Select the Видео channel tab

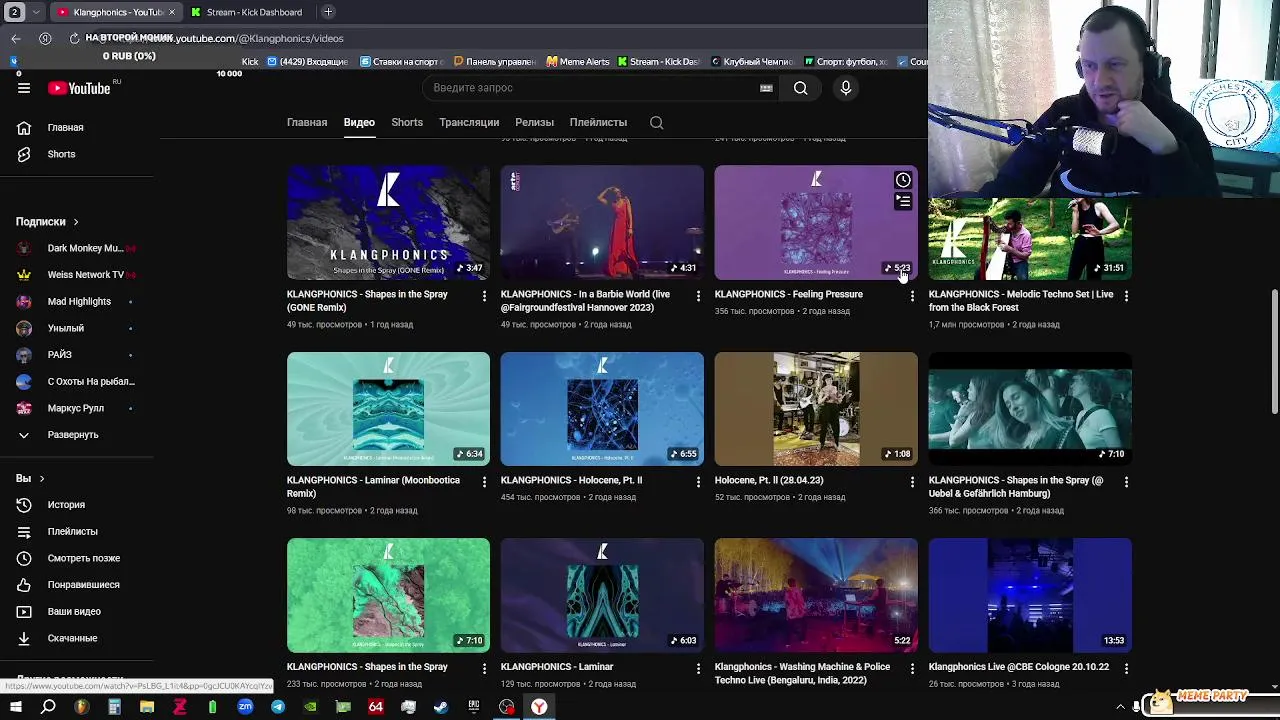coord(359,122)
